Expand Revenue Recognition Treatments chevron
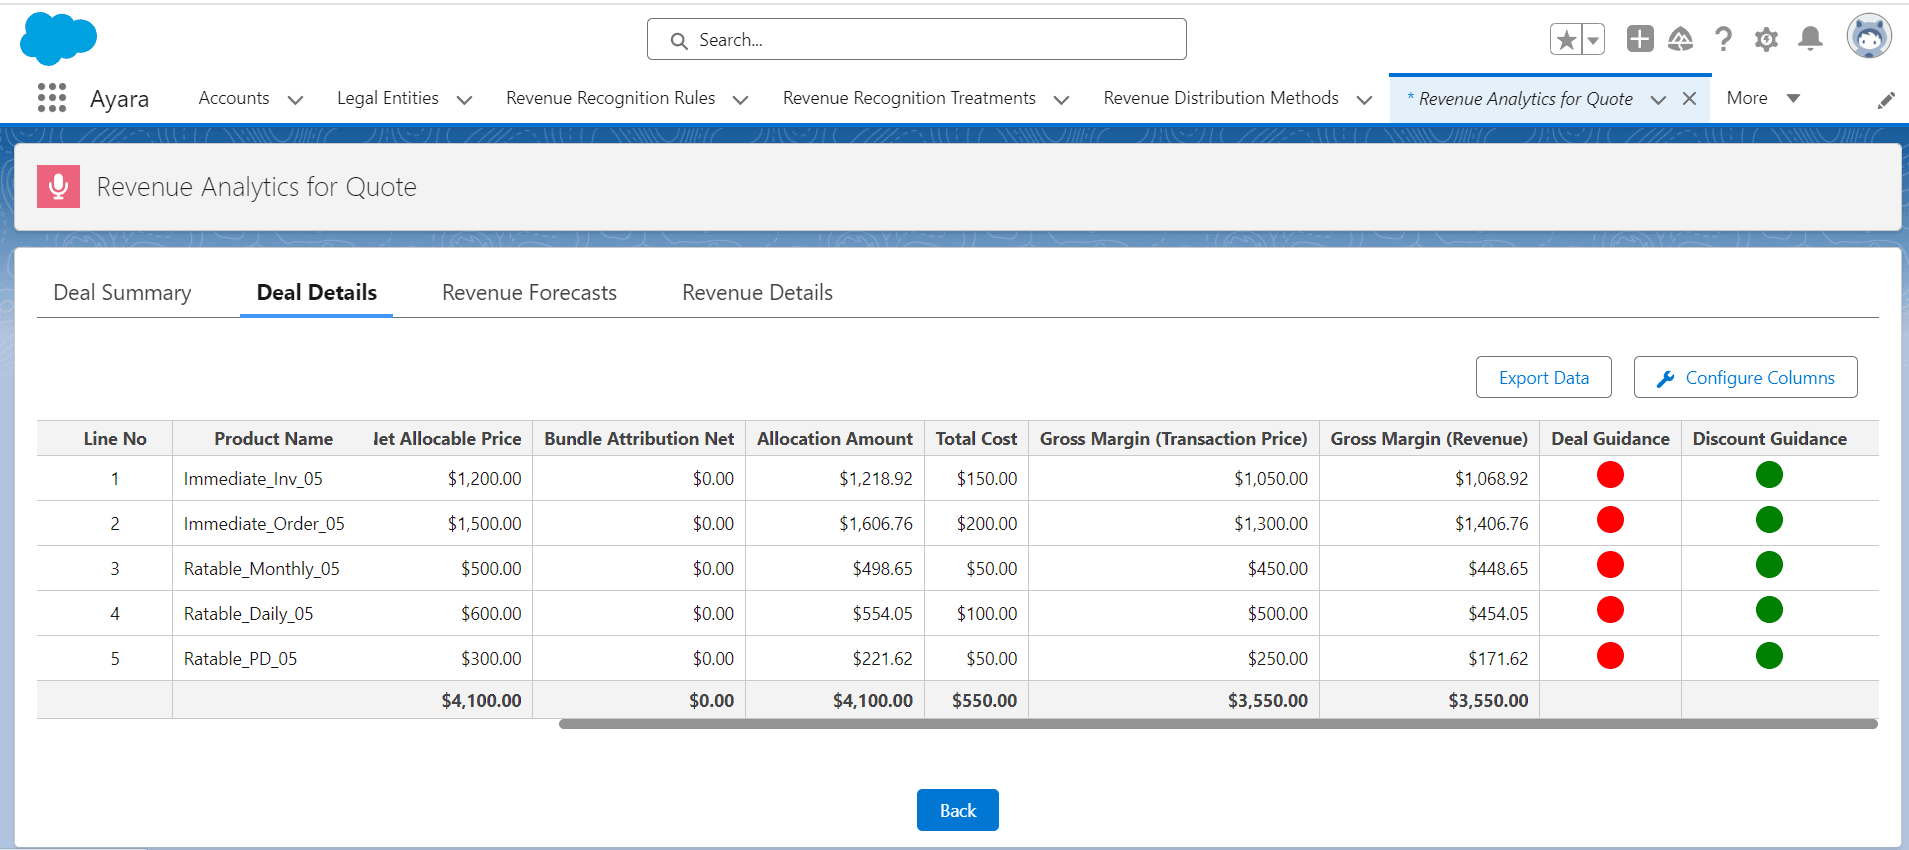 1062,99
